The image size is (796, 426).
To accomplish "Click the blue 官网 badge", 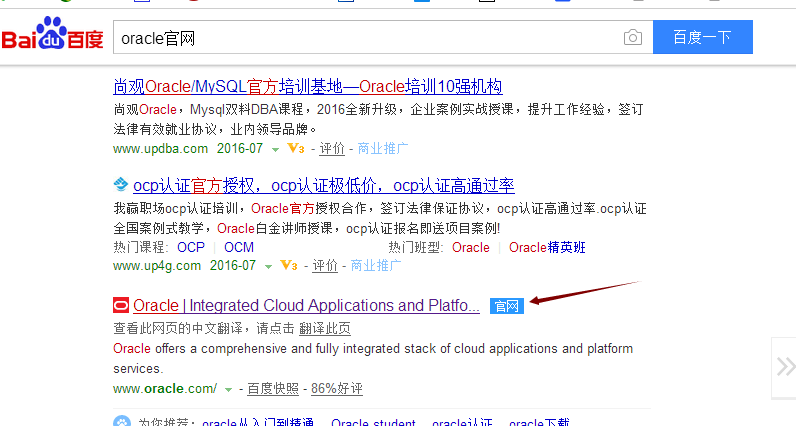I will click(507, 306).
